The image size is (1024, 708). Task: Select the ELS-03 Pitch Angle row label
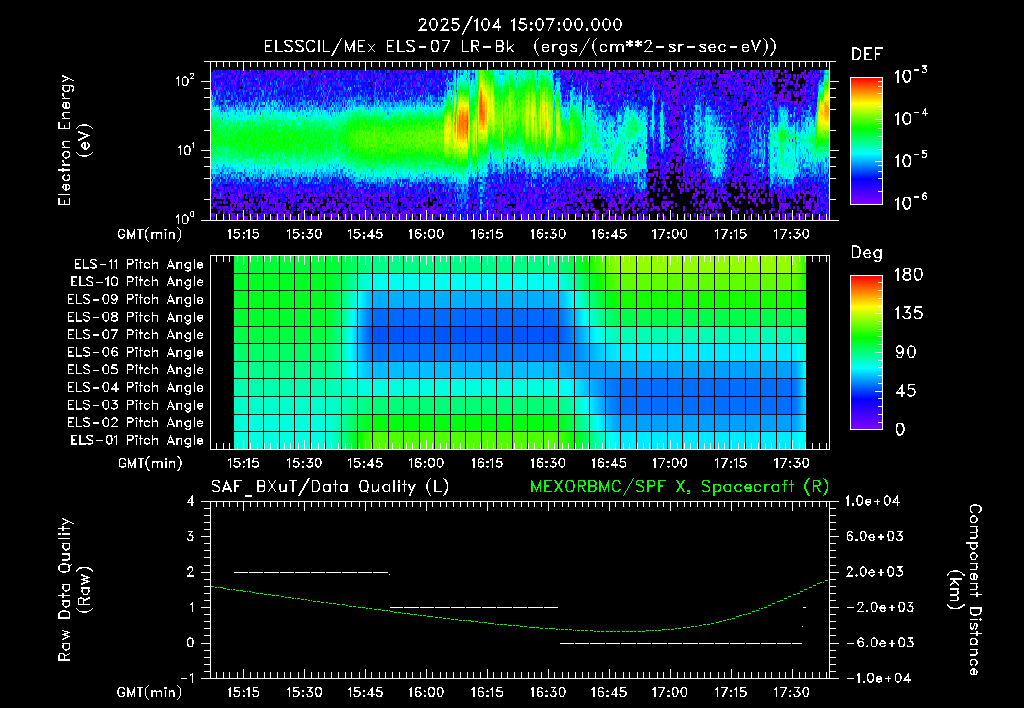(x=136, y=406)
